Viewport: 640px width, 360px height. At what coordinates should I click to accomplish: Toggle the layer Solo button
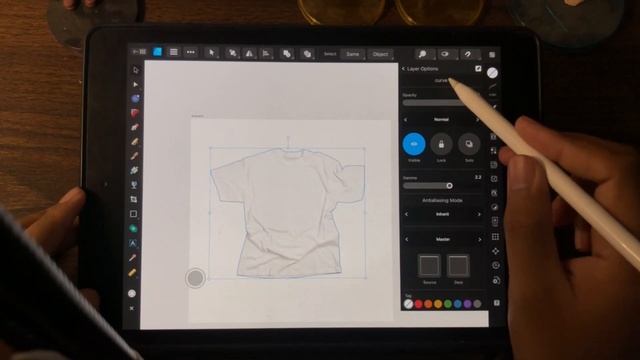pos(469,144)
